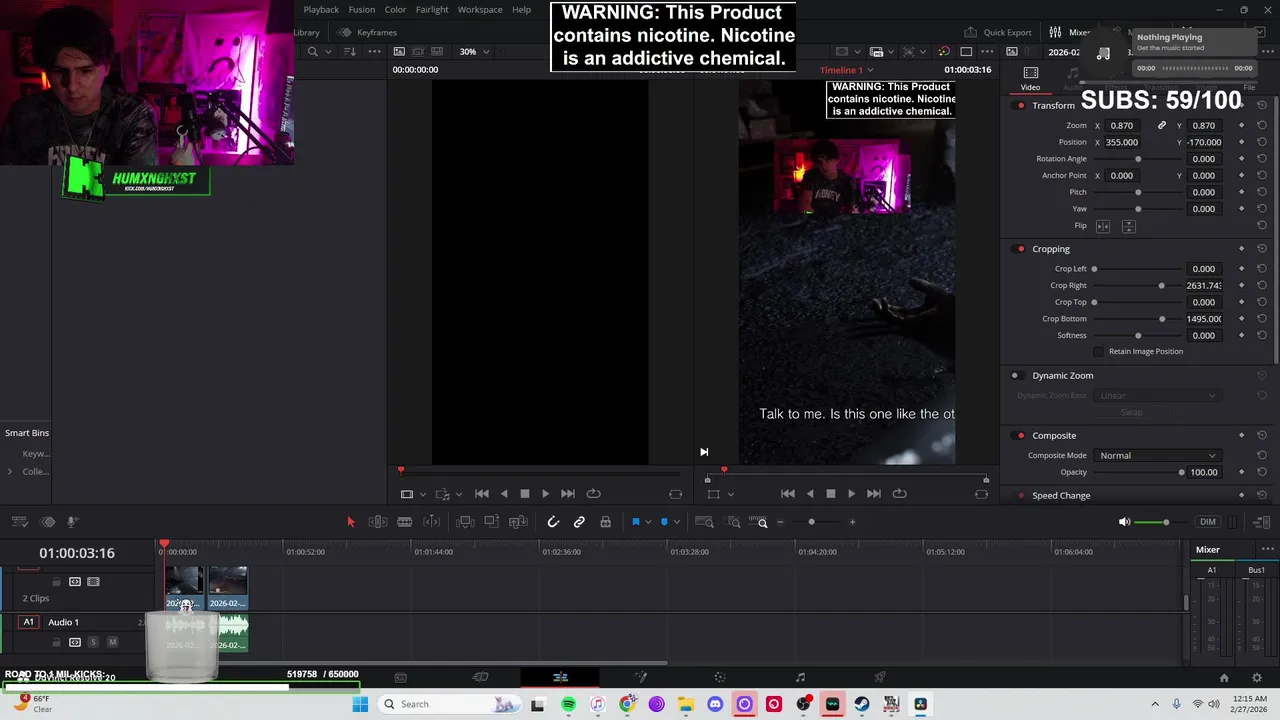Open the Help menu

521,10
